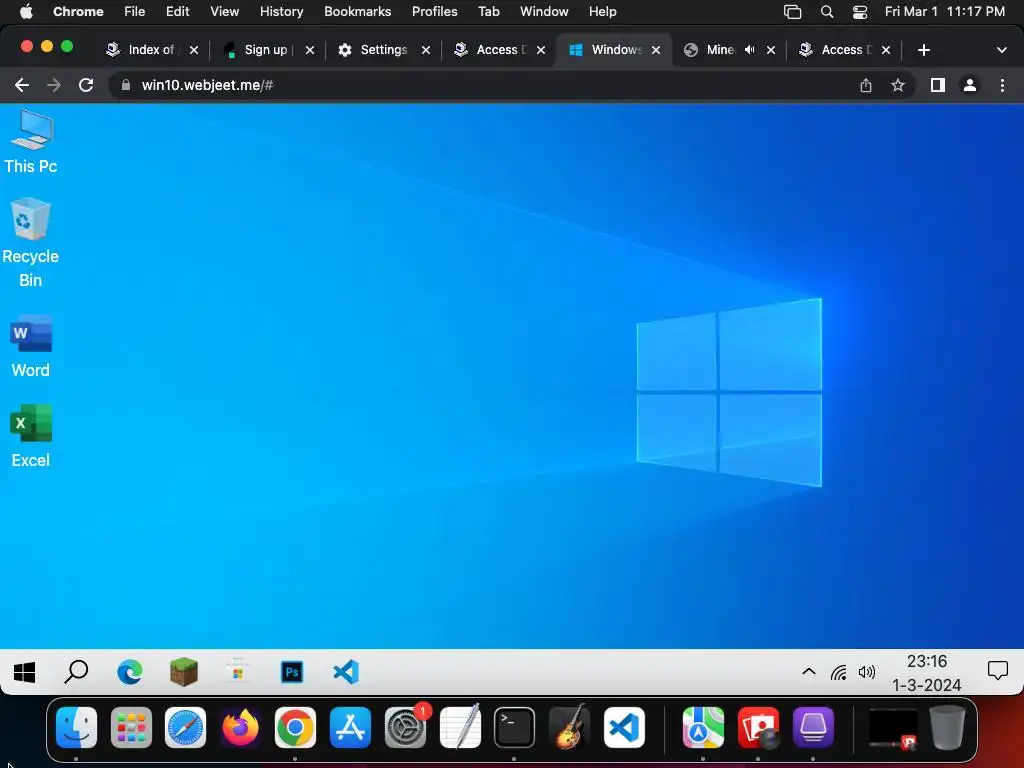Open the Recycle Bin desktop icon
Screen dimensions: 1024x768
click(31, 242)
